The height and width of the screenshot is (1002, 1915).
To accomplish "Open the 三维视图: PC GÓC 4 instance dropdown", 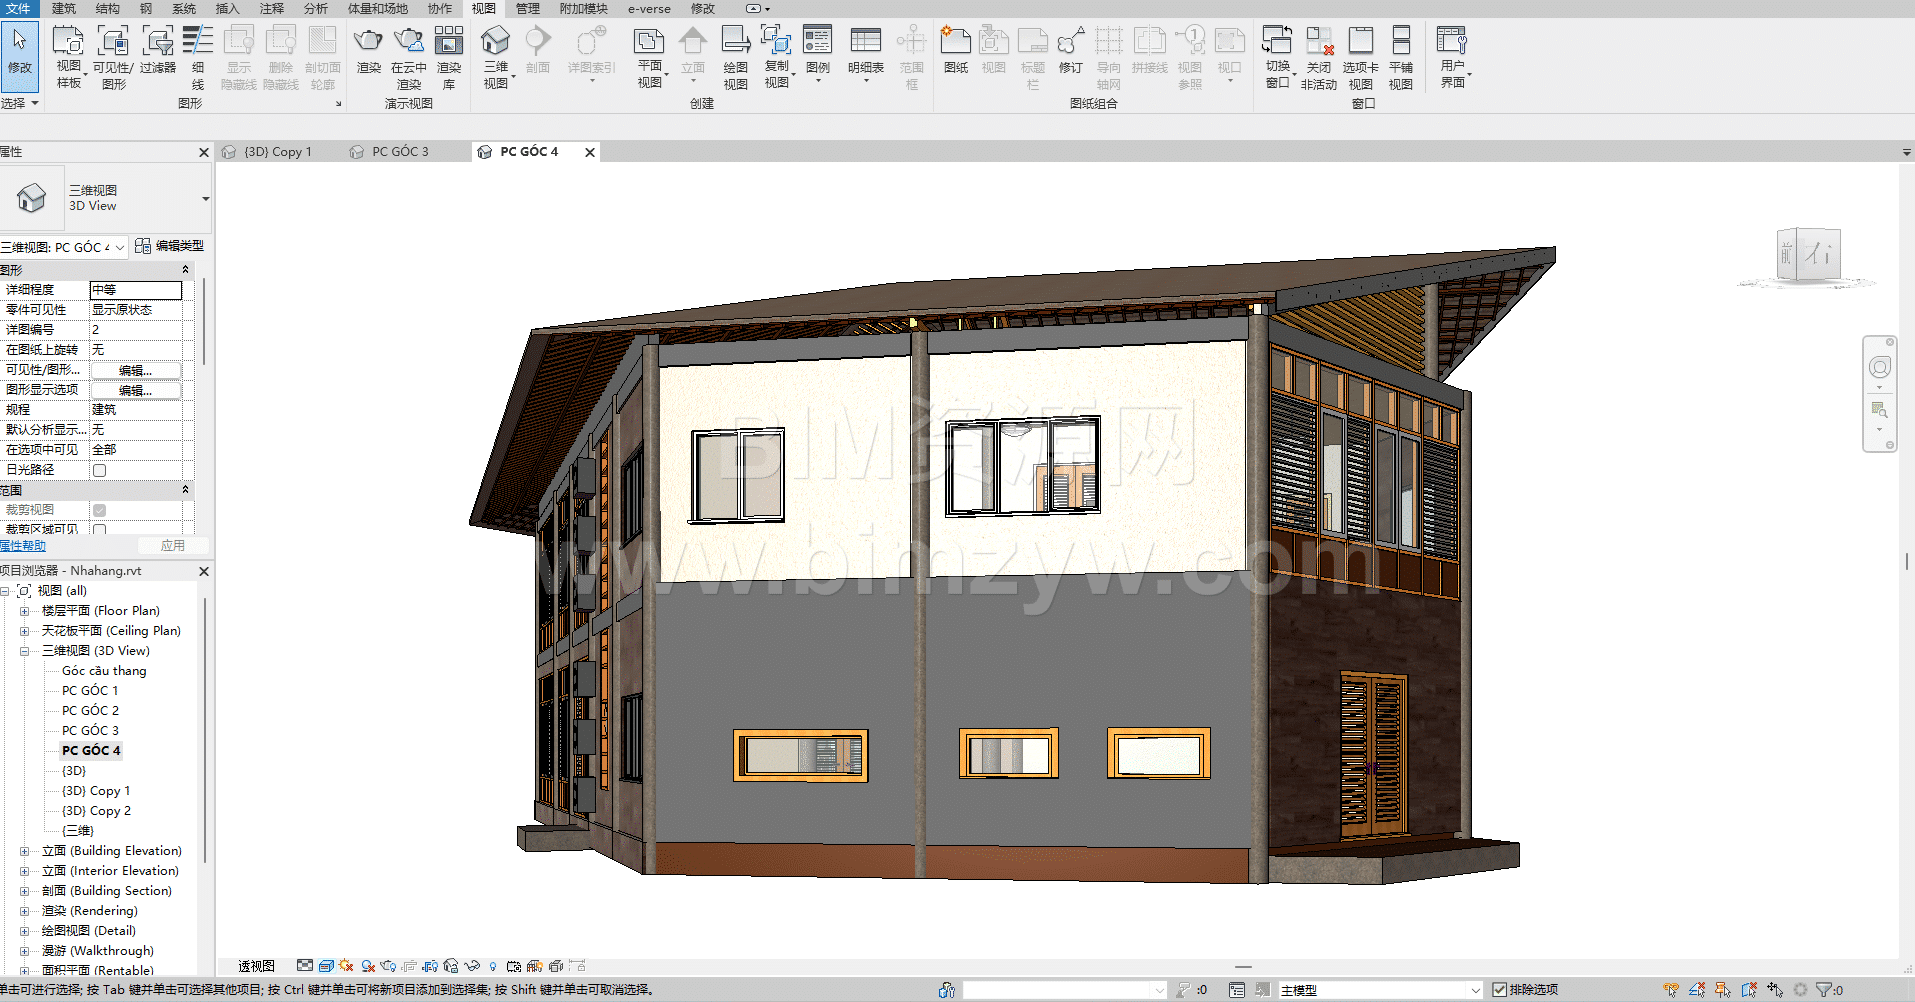I will click(x=64, y=247).
